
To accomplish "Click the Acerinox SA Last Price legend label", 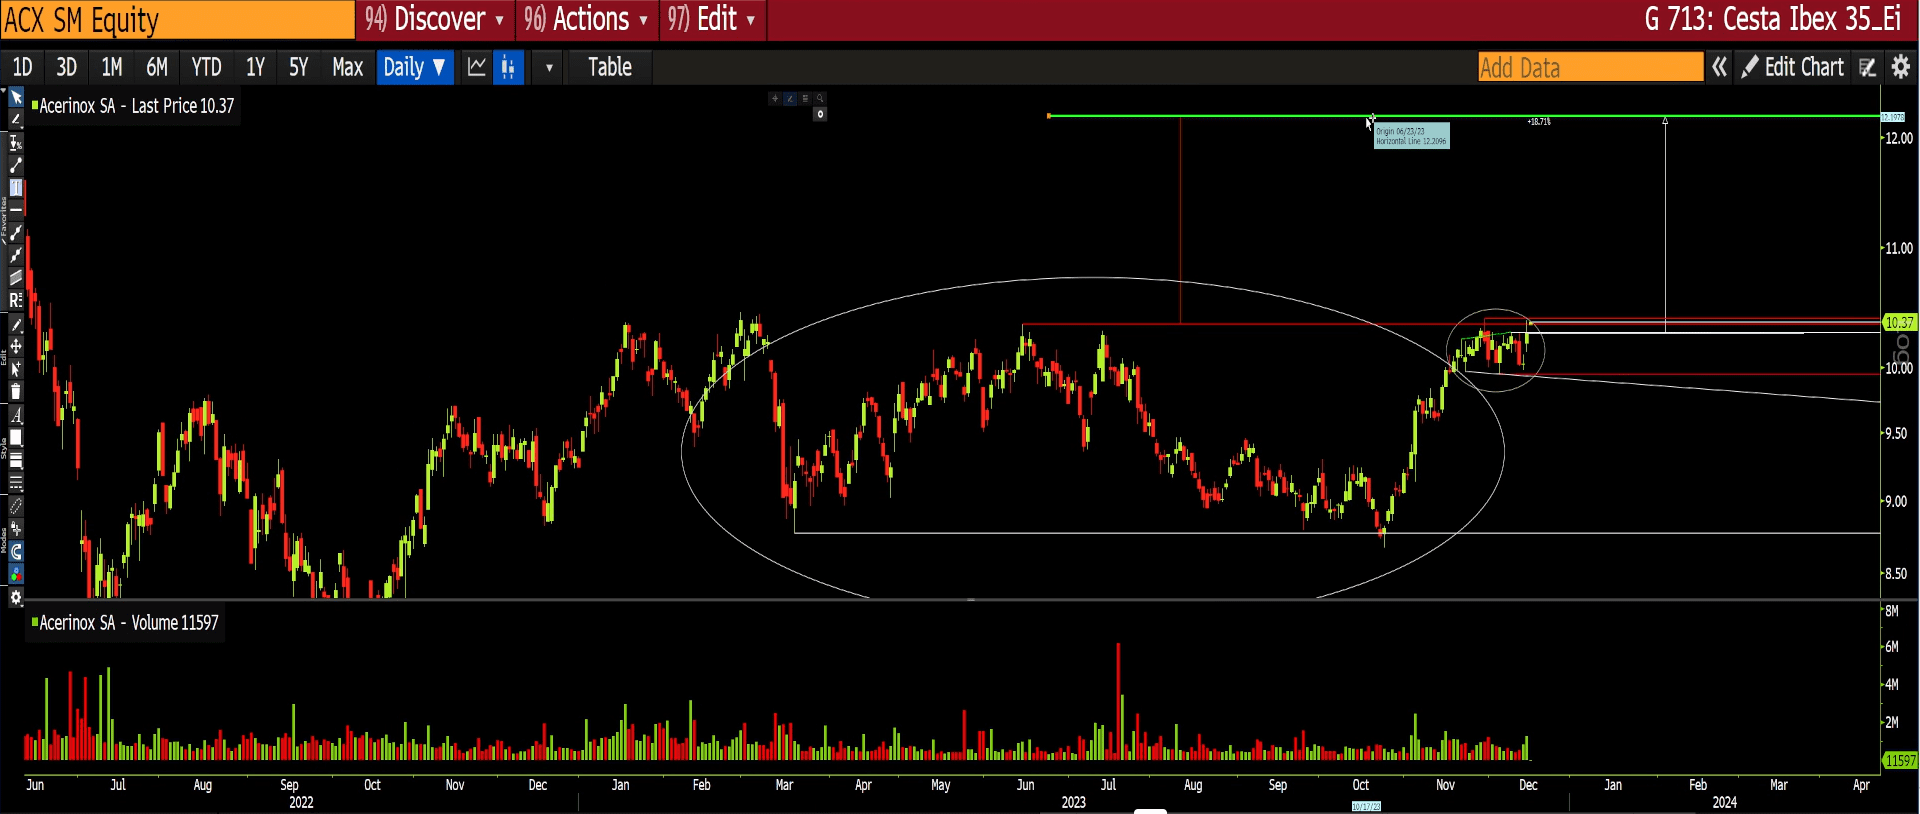I will tap(137, 105).
